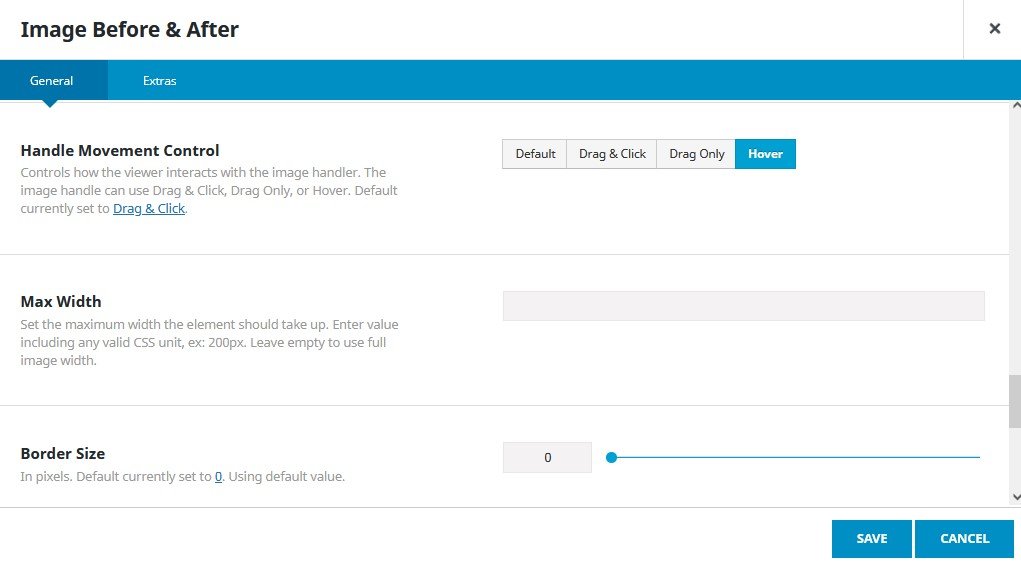
Task: Open the Border Size default value link
Action: pyautogui.click(x=218, y=477)
